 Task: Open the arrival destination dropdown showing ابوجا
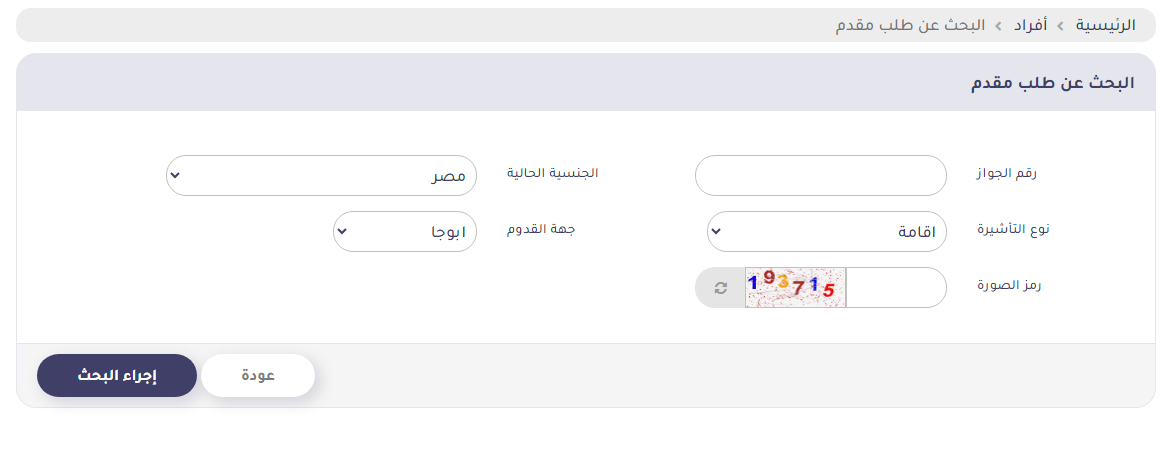coord(405,231)
